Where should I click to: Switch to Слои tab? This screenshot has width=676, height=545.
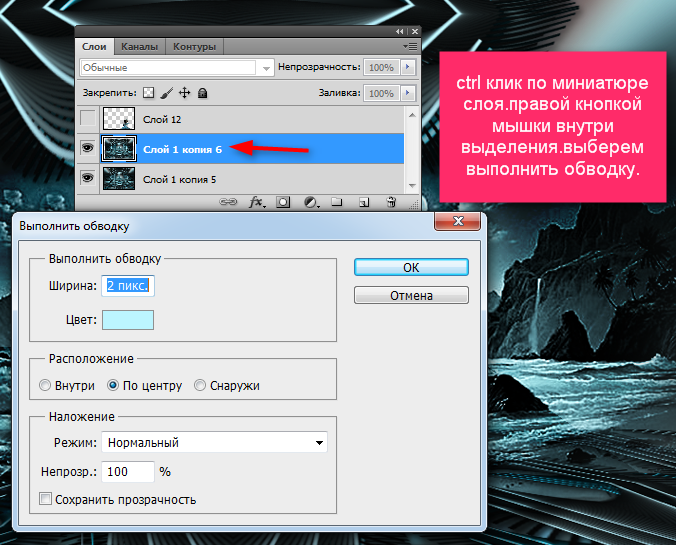coord(94,47)
